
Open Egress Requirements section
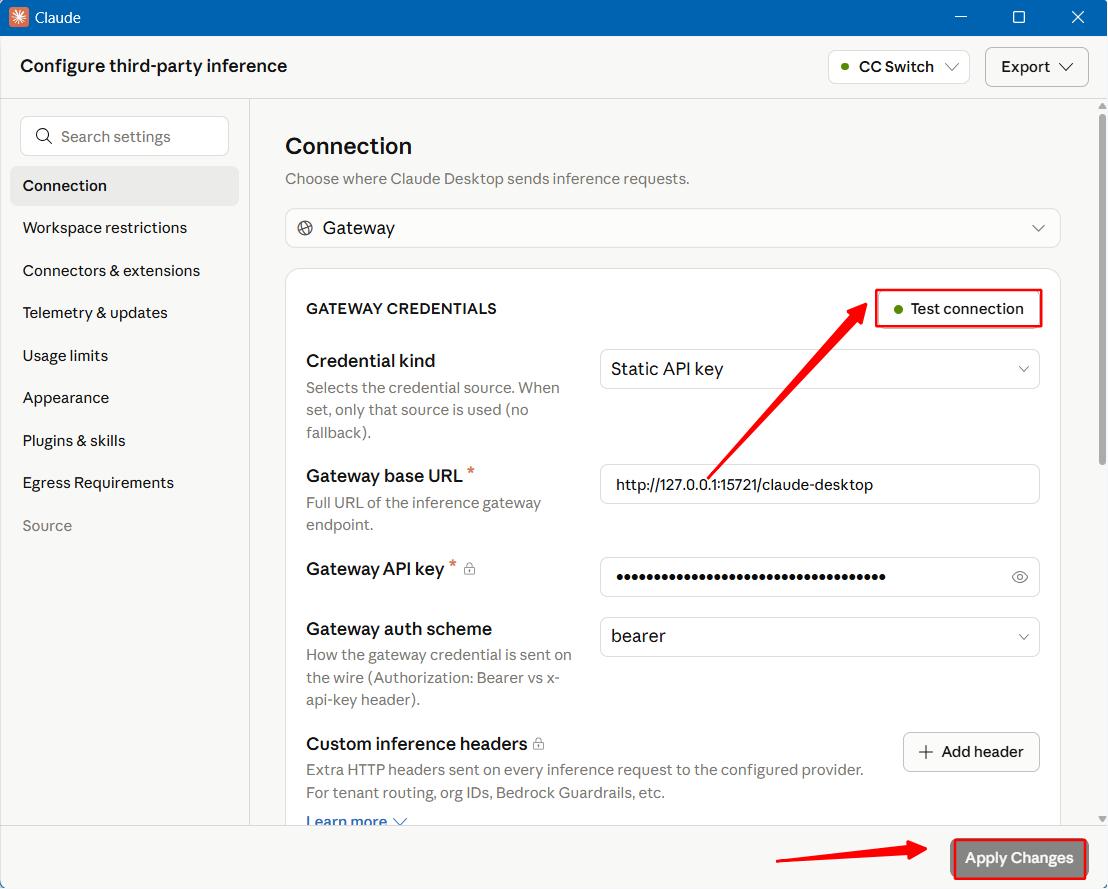point(98,483)
